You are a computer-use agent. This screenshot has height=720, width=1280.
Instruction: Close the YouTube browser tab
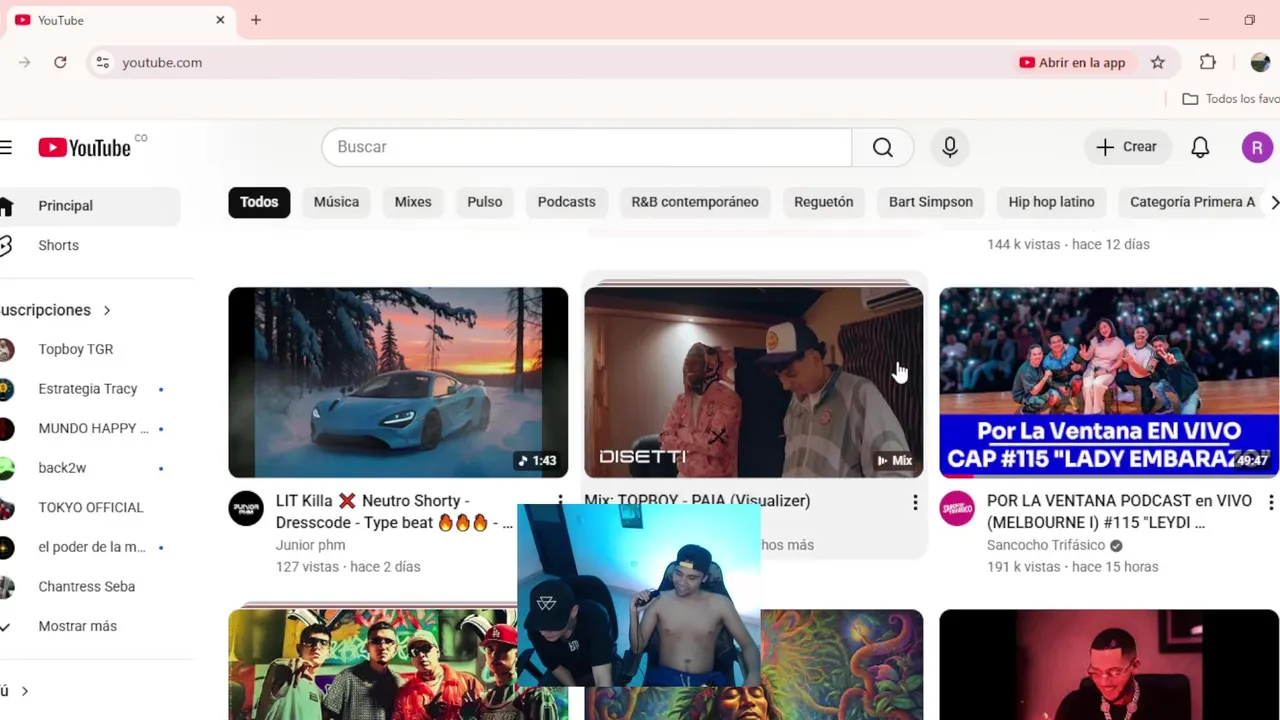coord(220,20)
